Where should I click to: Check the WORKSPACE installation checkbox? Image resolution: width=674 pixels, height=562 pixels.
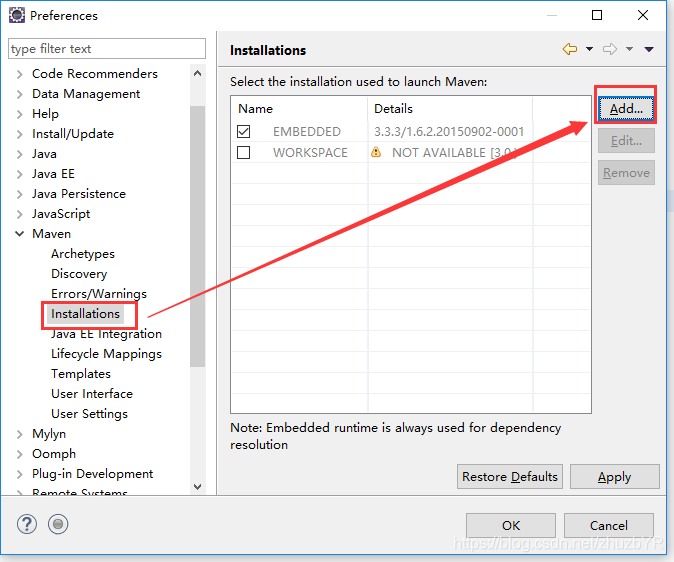coord(244,152)
